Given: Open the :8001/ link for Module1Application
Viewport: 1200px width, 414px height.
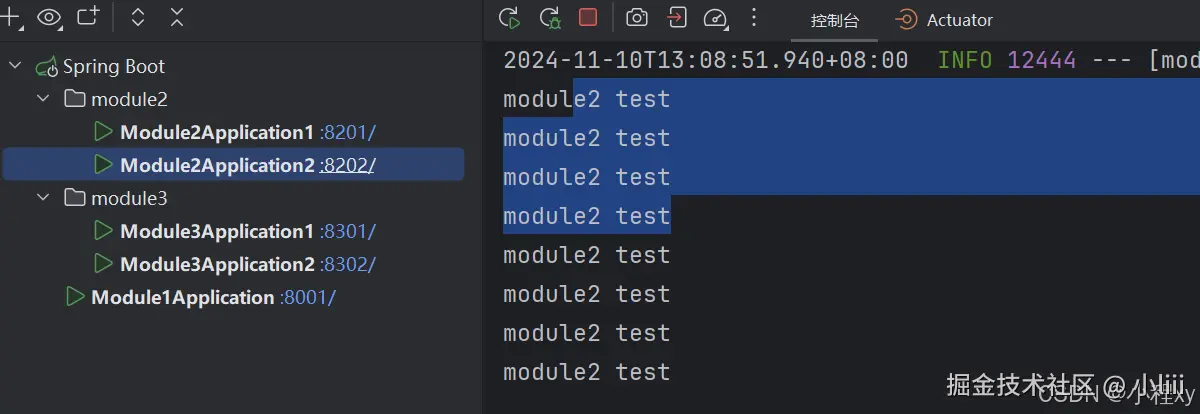Looking at the screenshot, I should coord(308,298).
